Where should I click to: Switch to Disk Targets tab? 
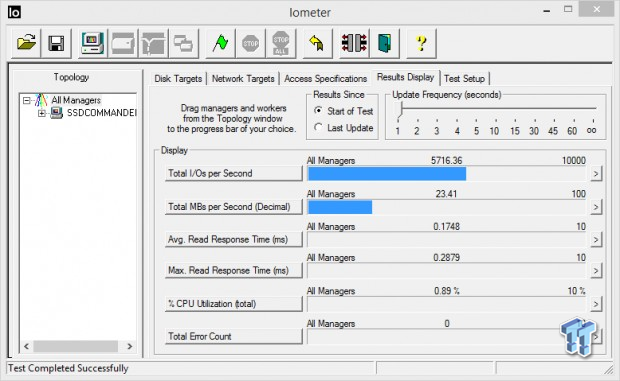178,79
